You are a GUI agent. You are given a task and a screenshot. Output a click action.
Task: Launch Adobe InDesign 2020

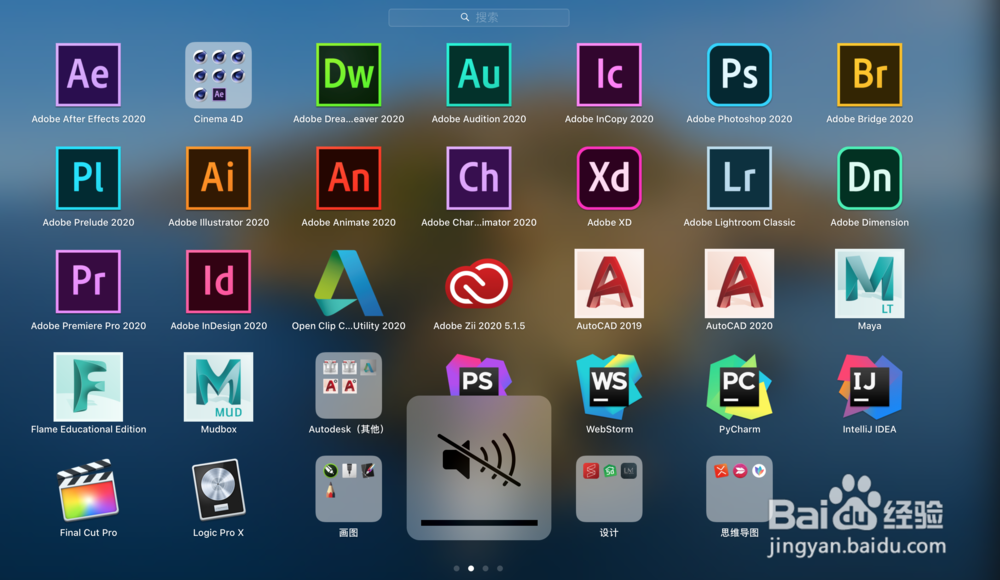pyautogui.click(x=218, y=282)
